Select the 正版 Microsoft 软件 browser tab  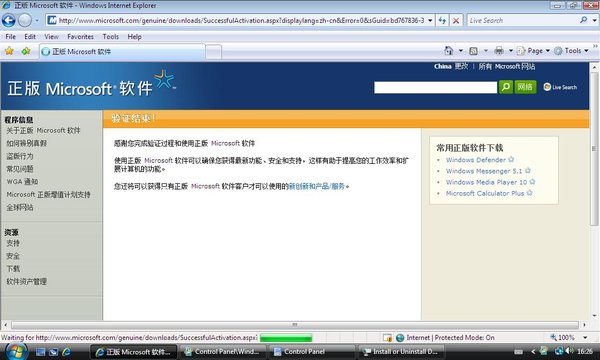122,52
